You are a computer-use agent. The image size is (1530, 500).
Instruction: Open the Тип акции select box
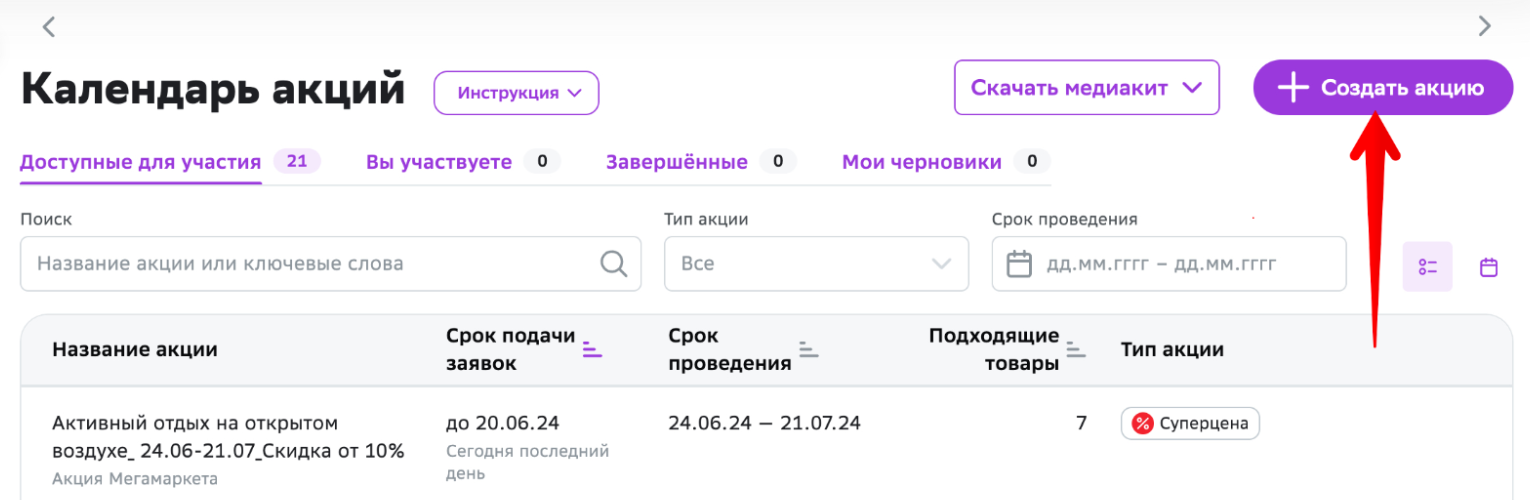pos(816,264)
